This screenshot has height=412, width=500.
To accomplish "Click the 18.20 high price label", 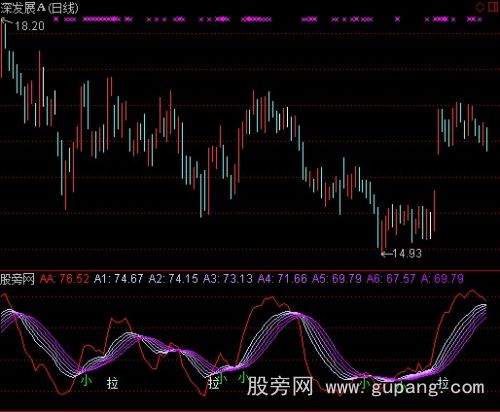I will point(30,26).
